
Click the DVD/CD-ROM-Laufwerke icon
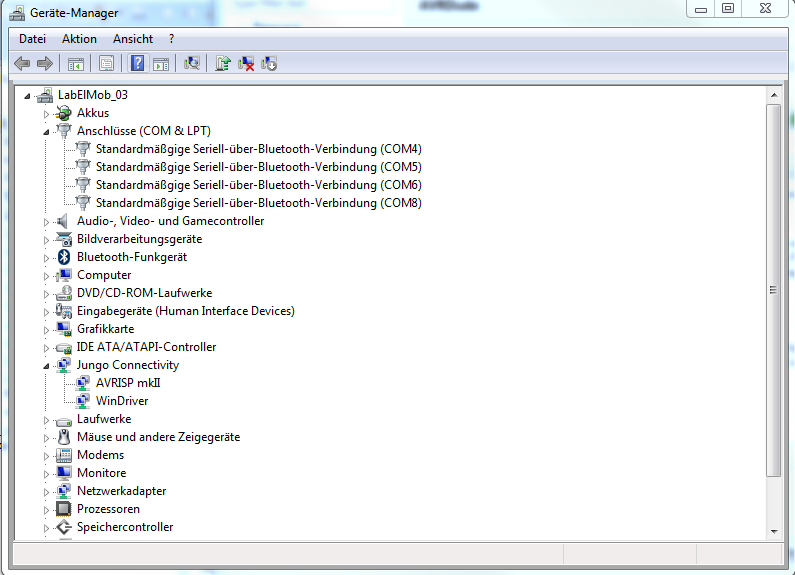point(64,293)
